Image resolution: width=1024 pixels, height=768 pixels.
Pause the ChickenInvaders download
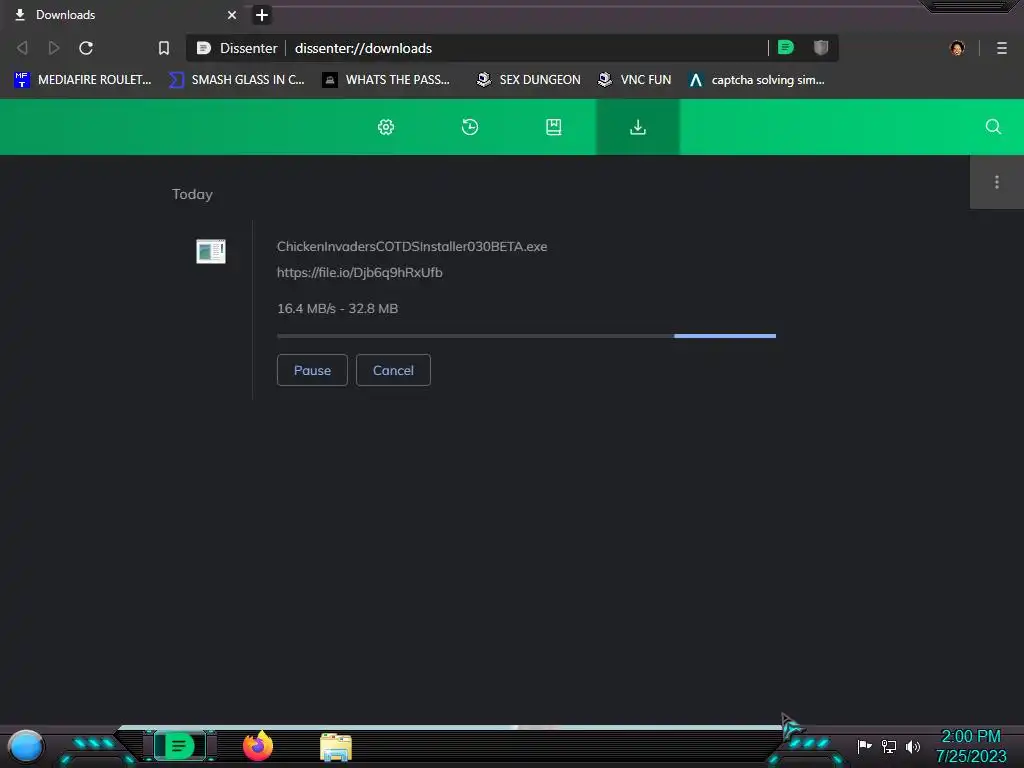312,370
